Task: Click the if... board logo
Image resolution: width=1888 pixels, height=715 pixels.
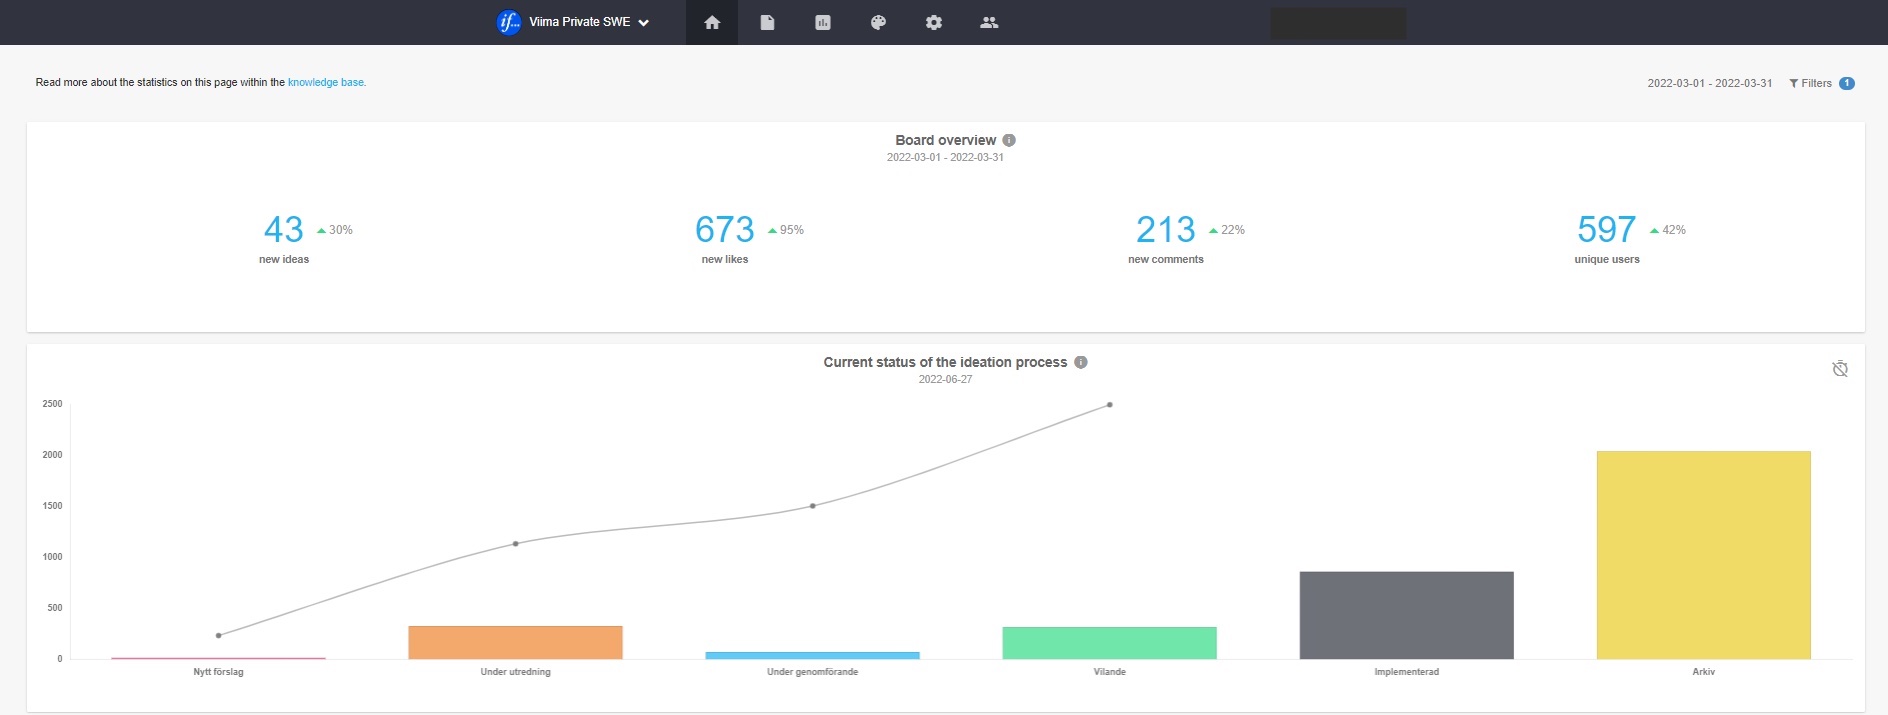Action: click(509, 22)
